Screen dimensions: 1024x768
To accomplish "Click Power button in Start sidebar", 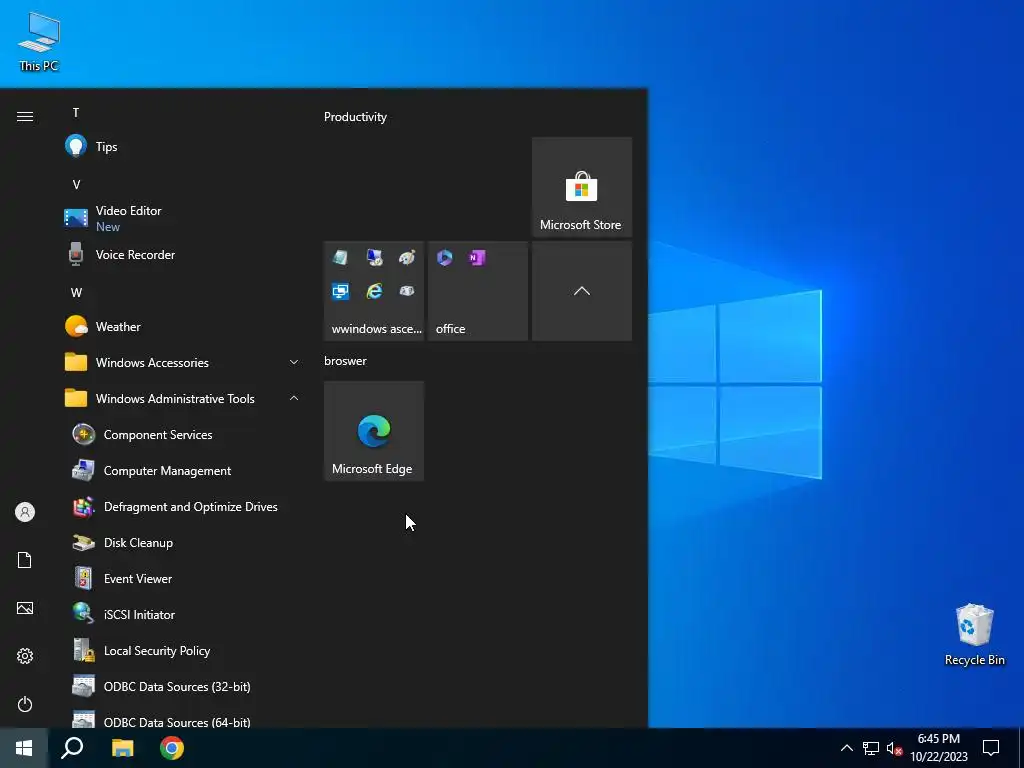I will point(25,704).
